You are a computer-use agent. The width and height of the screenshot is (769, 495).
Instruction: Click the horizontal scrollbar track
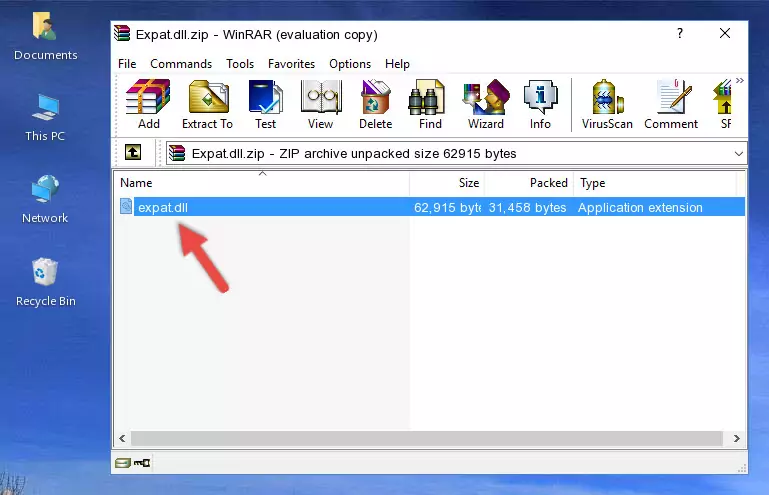(427, 438)
